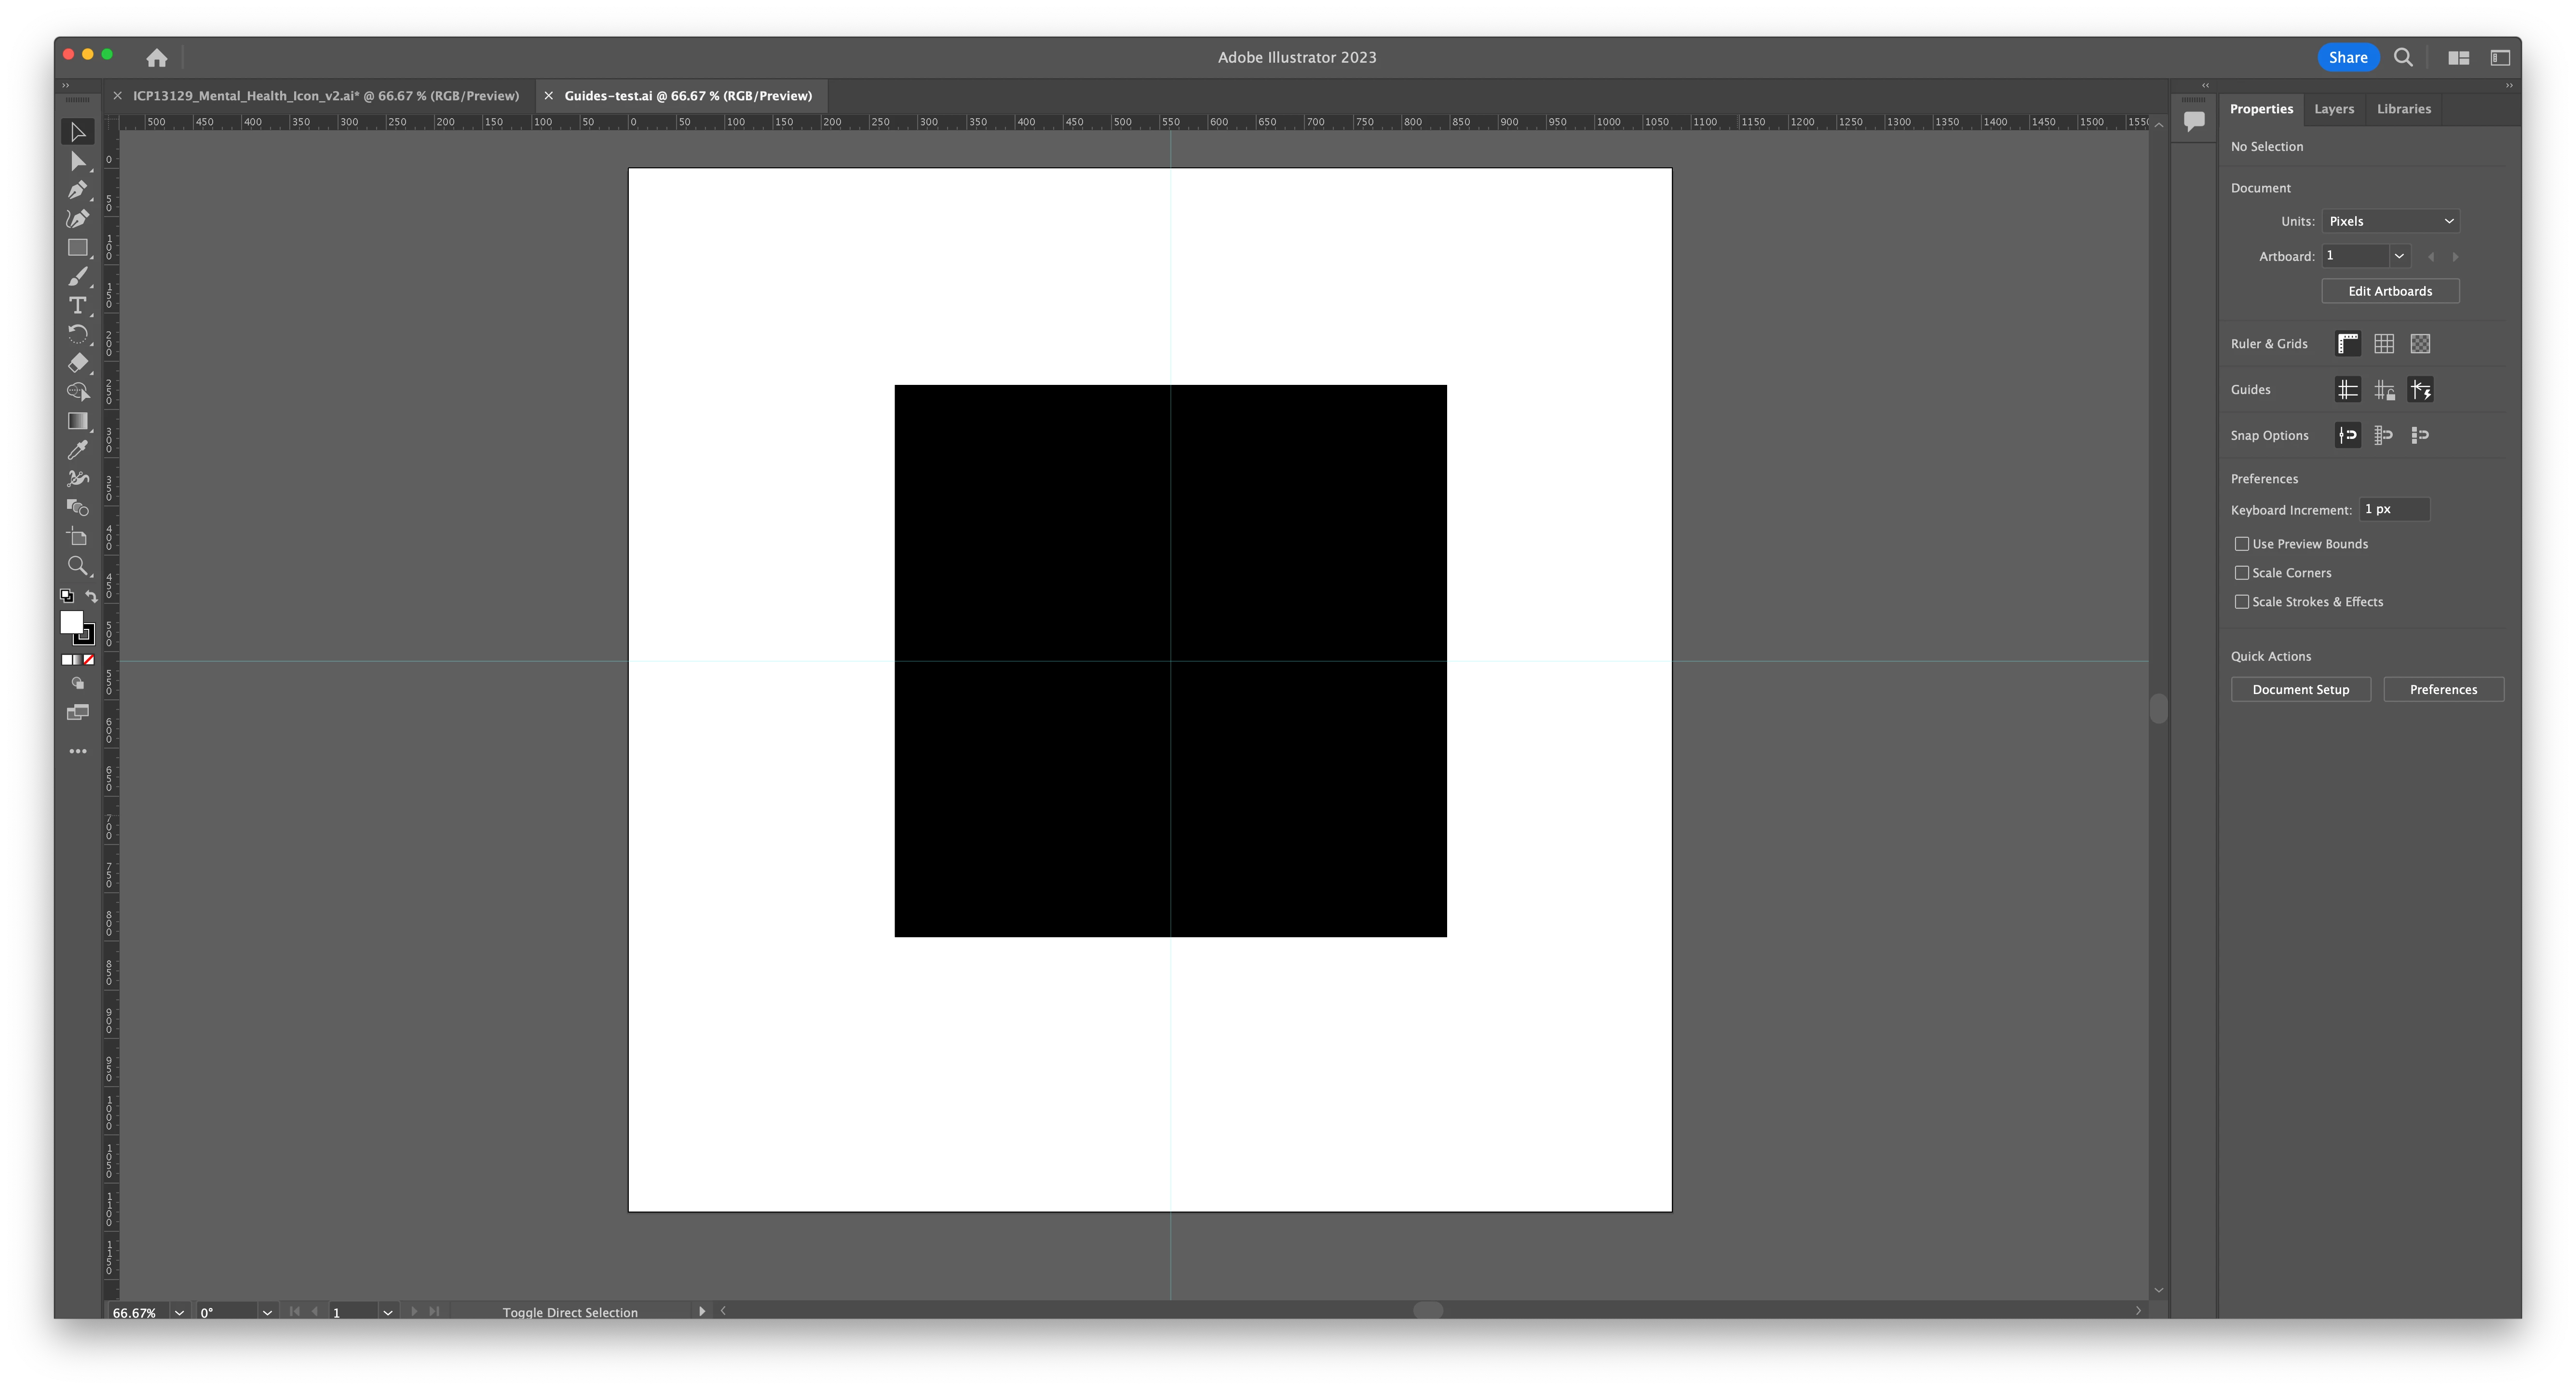Open Document Setup

point(2300,689)
